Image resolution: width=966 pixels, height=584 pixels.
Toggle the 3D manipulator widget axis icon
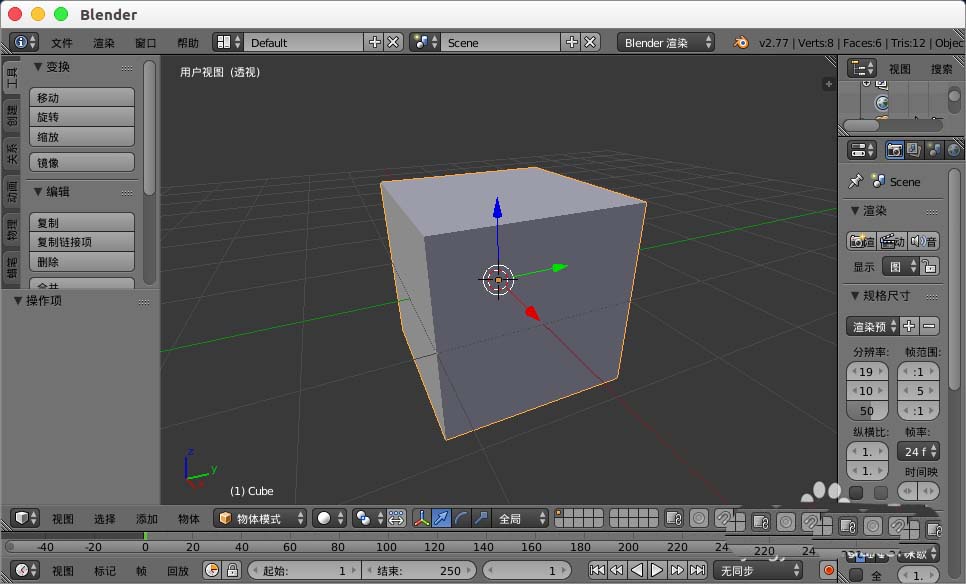coord(424,518)
